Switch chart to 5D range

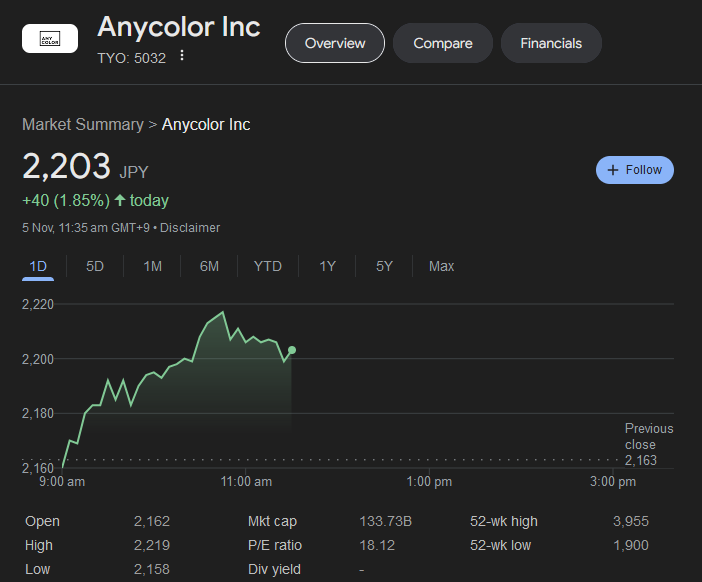pos(95,266)
